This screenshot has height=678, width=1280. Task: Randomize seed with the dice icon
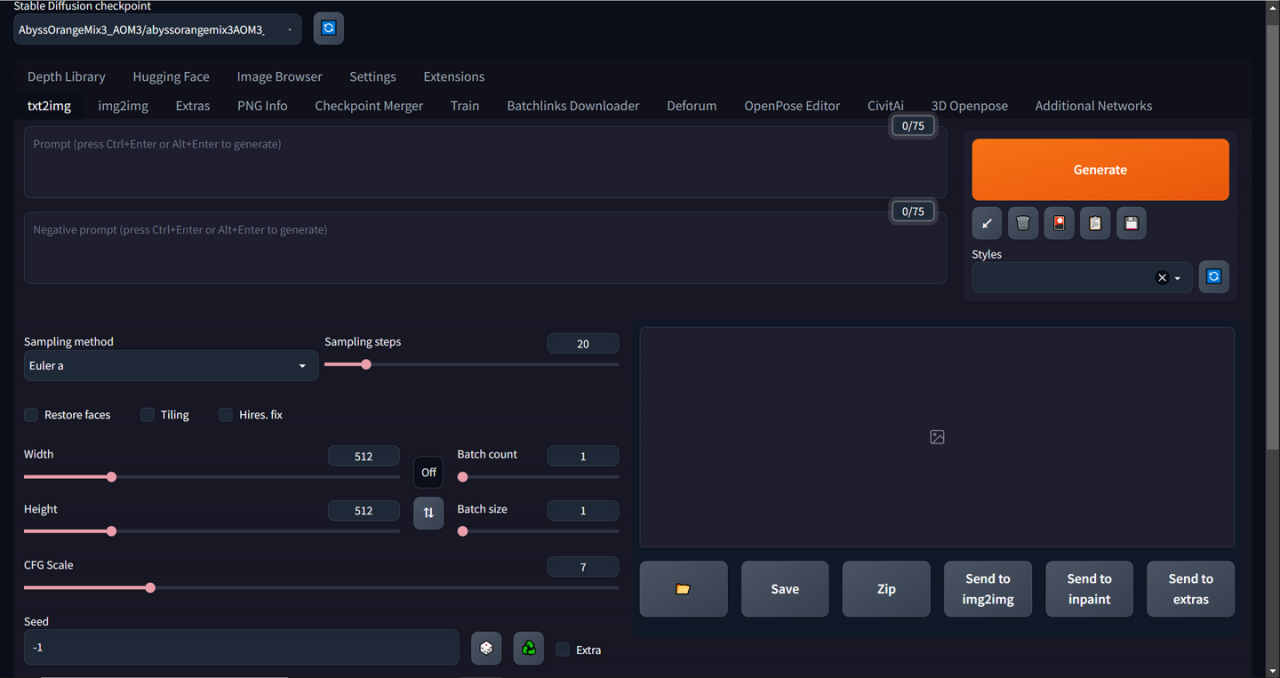[x=486, y=648]
